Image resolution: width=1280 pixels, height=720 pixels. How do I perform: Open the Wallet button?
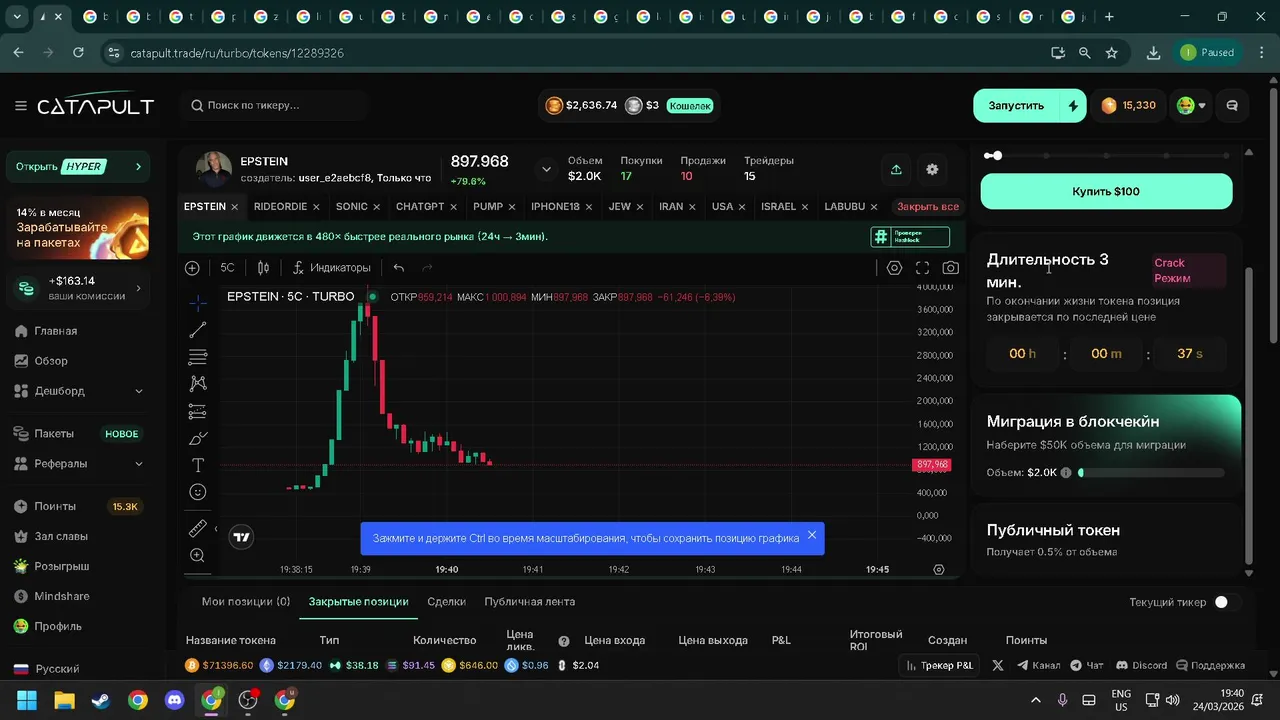tap(690, 105)
